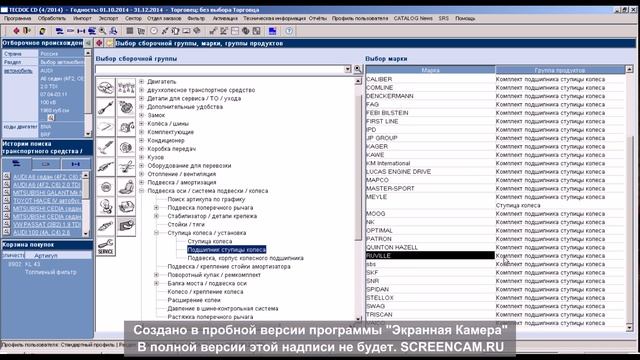The width and height of the screenshot is (640, 360).
Task: Select the shock absorber assembly group icon
Action: coord(106,147)
